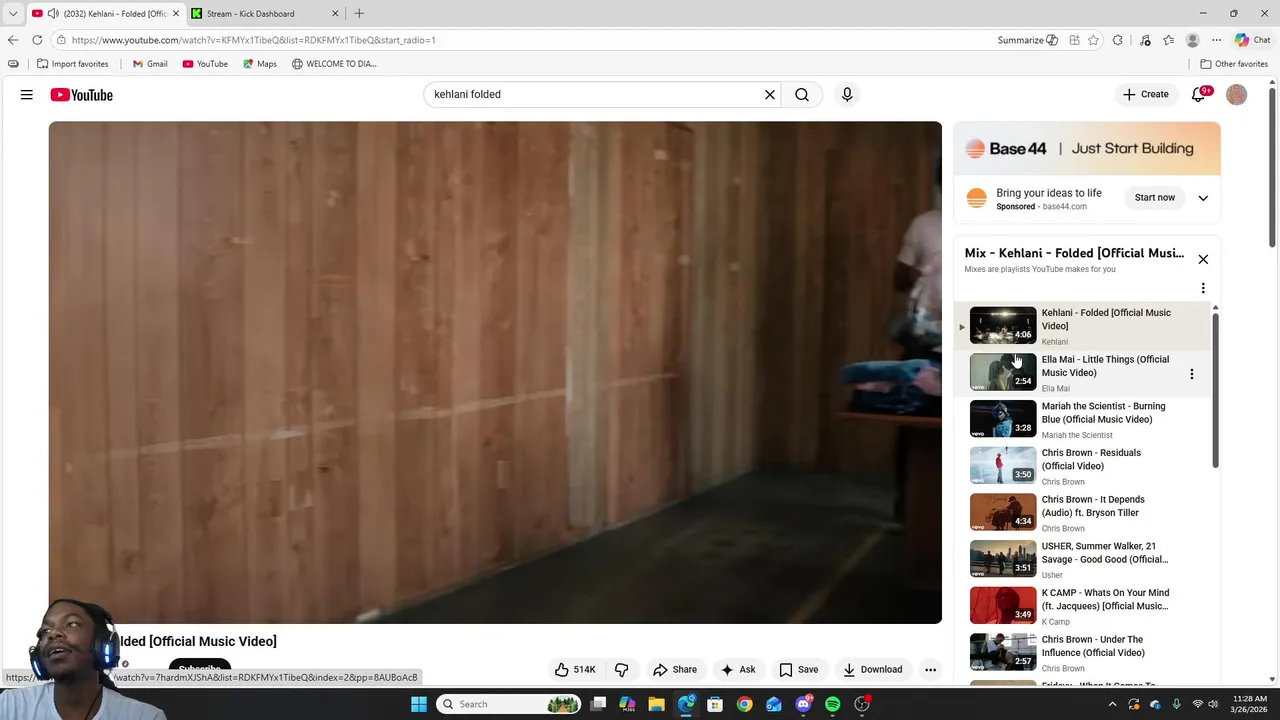Click the Base44 banner ad image
This screenshot has width=1280, height=720.
[1087, 149]
